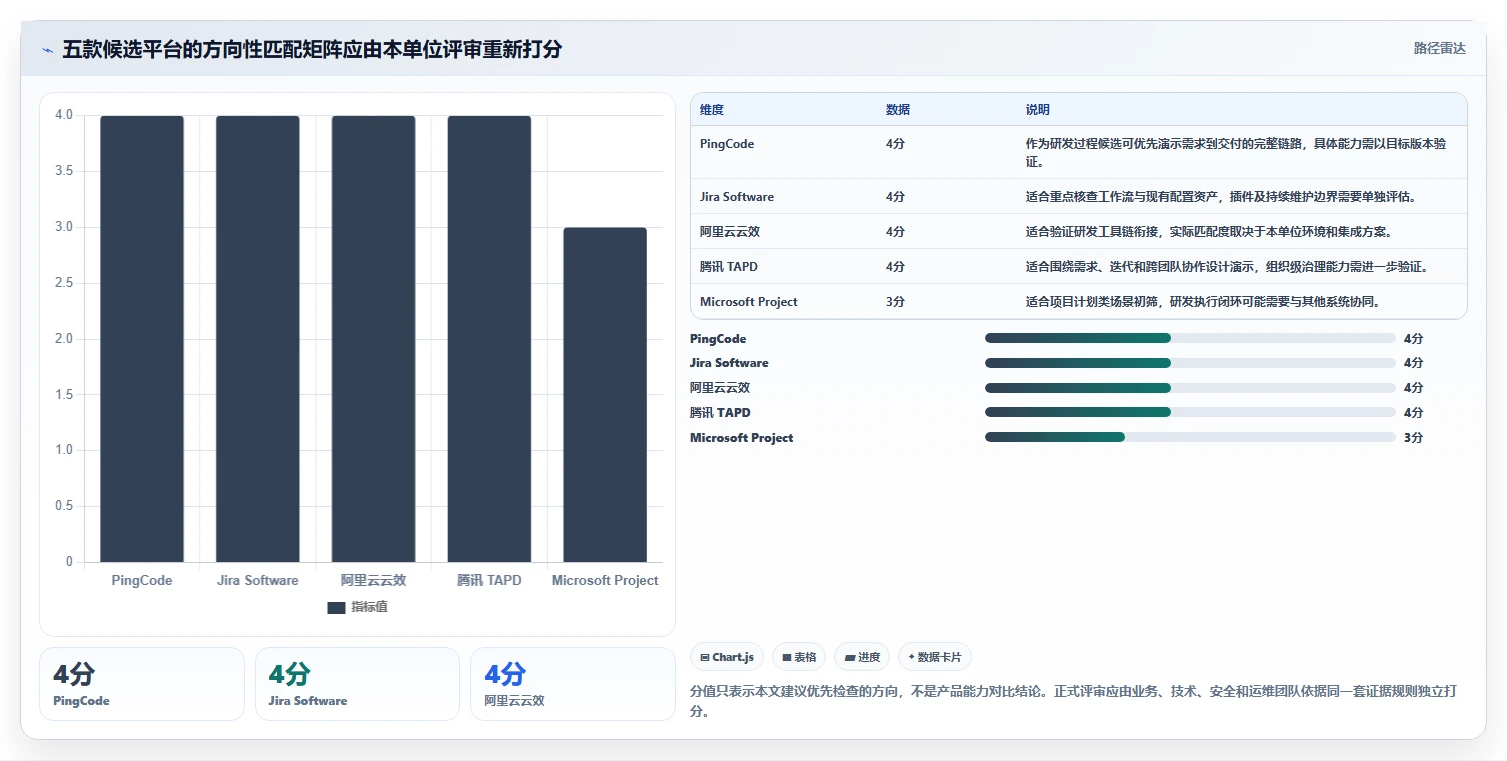The image size is (1507, 761).
Task: Click the 4分 cell in the PingCode table row
Action: point(895,144)
